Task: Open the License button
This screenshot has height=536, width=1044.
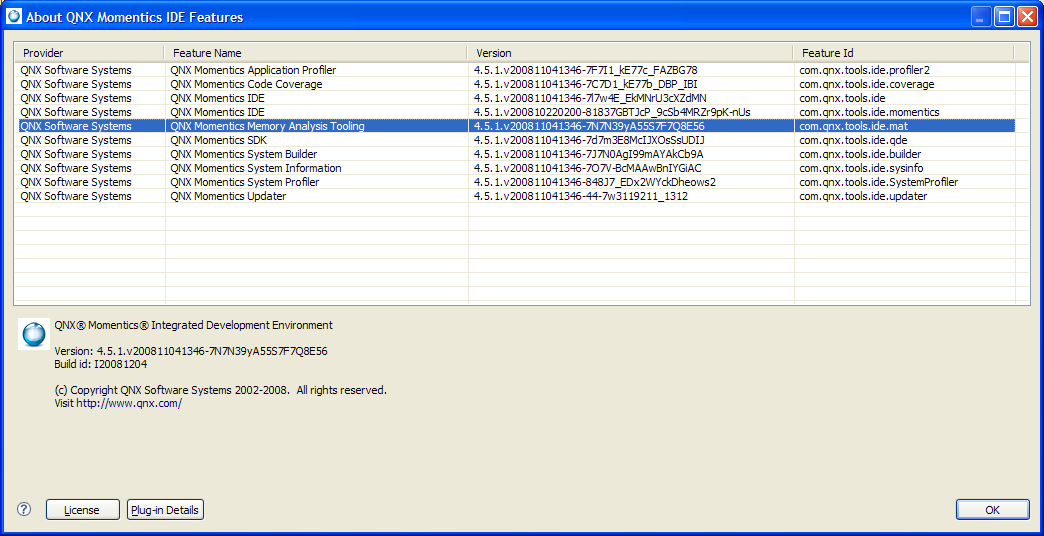Action: [83, 510]
